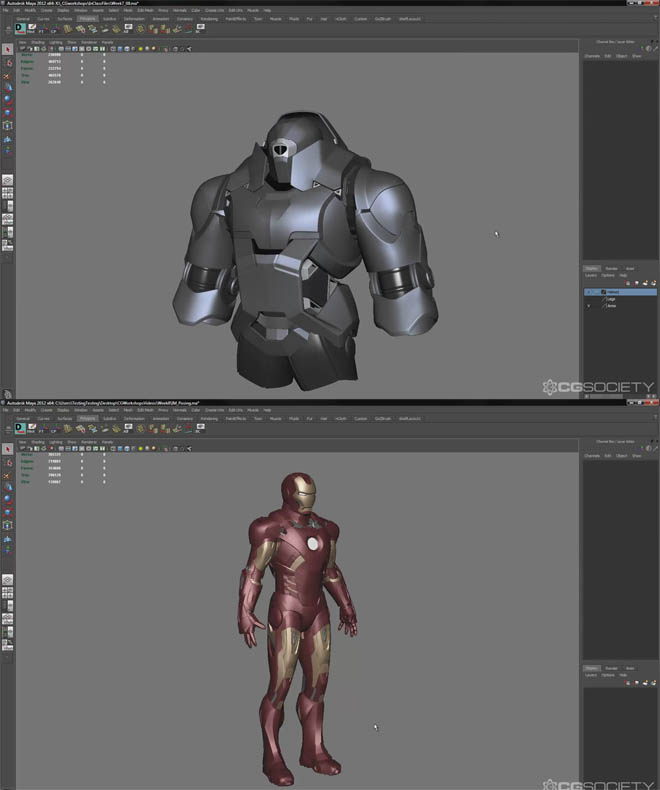Image resolution: width=660 pixels, height=790 pixels.
Task: Toggle use-all-lights yellow bulb in top viewport toolbar
Action: pos(141,49)
